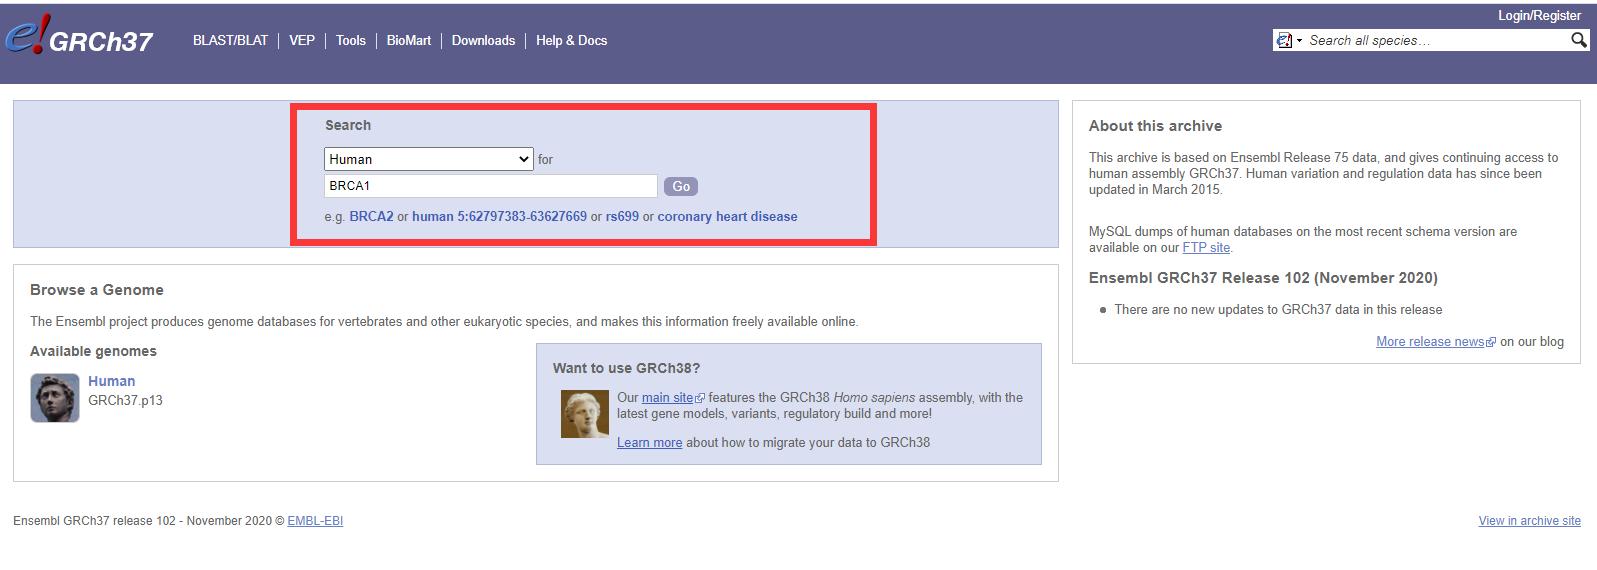Select the BRCA2 example link
The width and height of the screenshot is (1597, 570).
pos(371,216)
